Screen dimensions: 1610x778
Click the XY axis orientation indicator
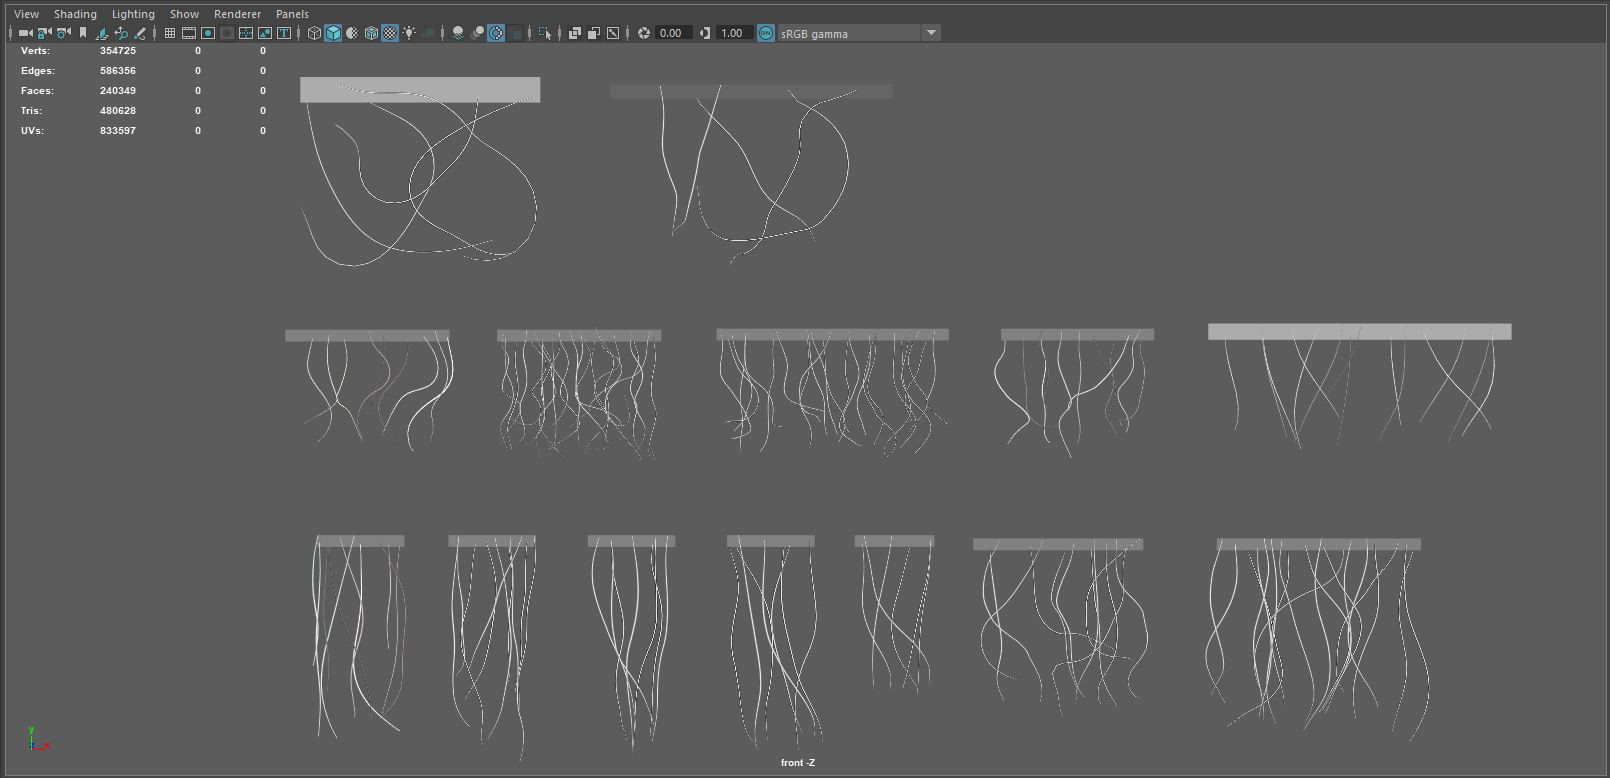[38, 738]
